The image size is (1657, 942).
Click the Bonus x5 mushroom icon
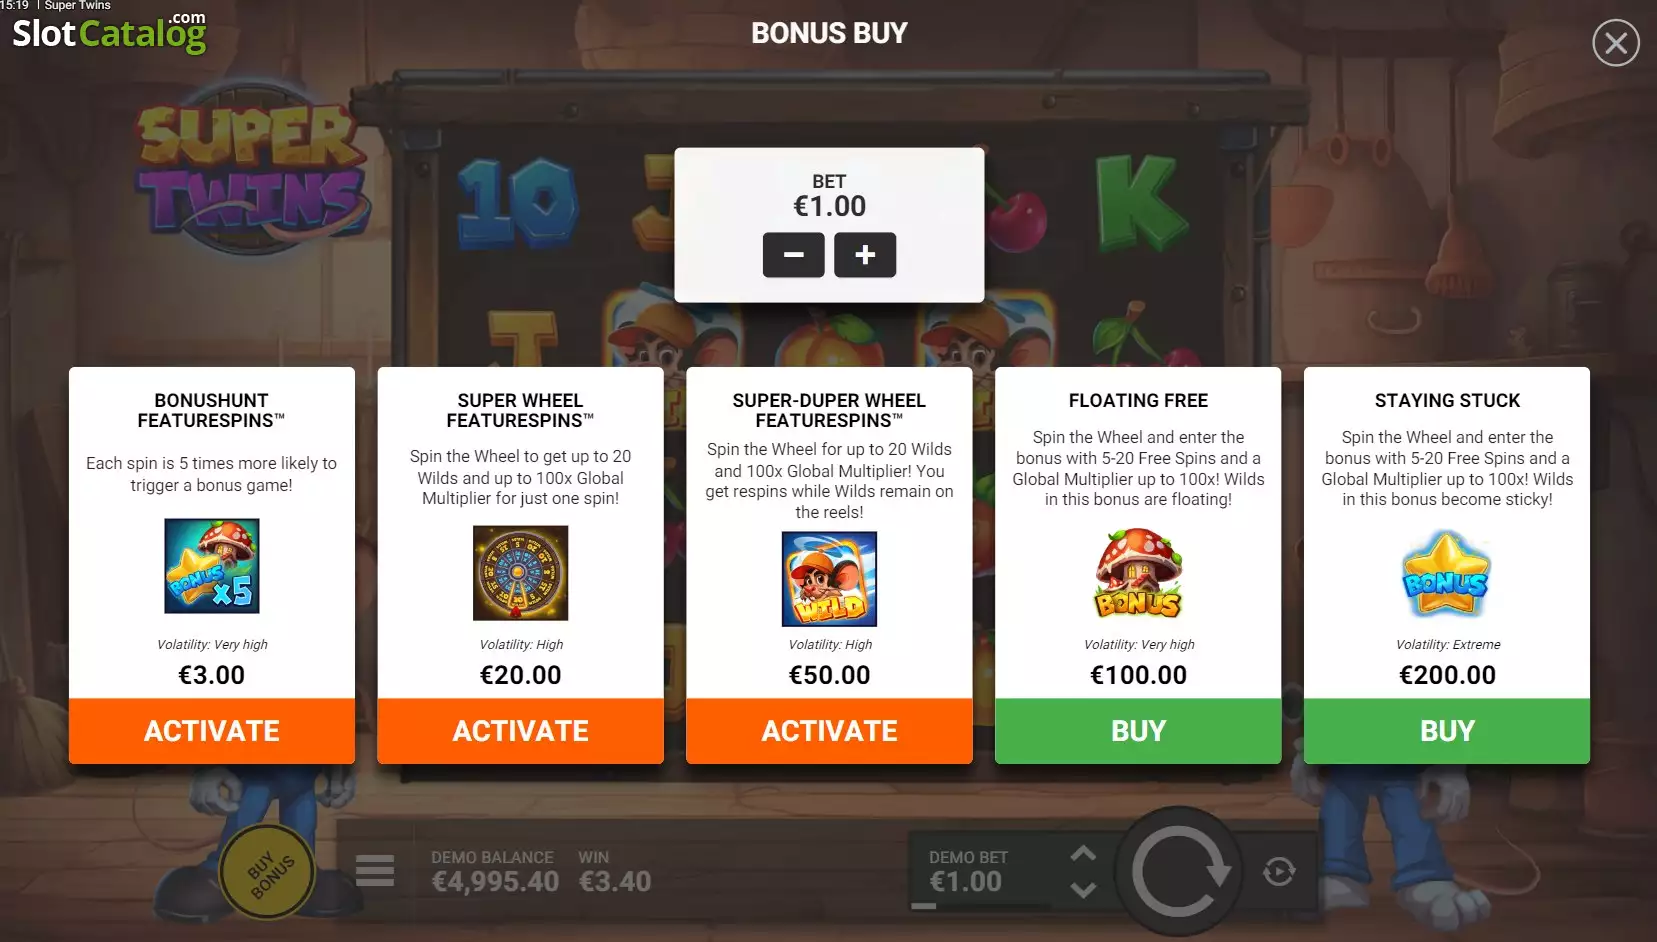[212, 566]
